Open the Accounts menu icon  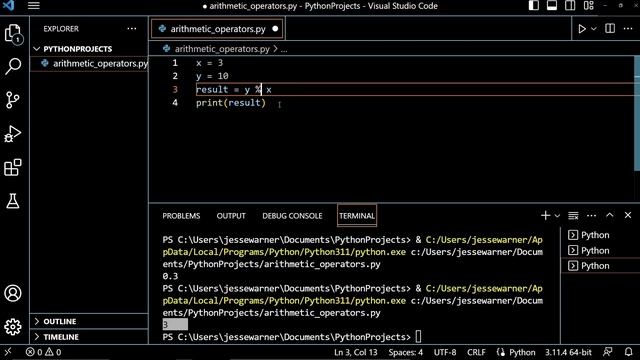[13, 293]
